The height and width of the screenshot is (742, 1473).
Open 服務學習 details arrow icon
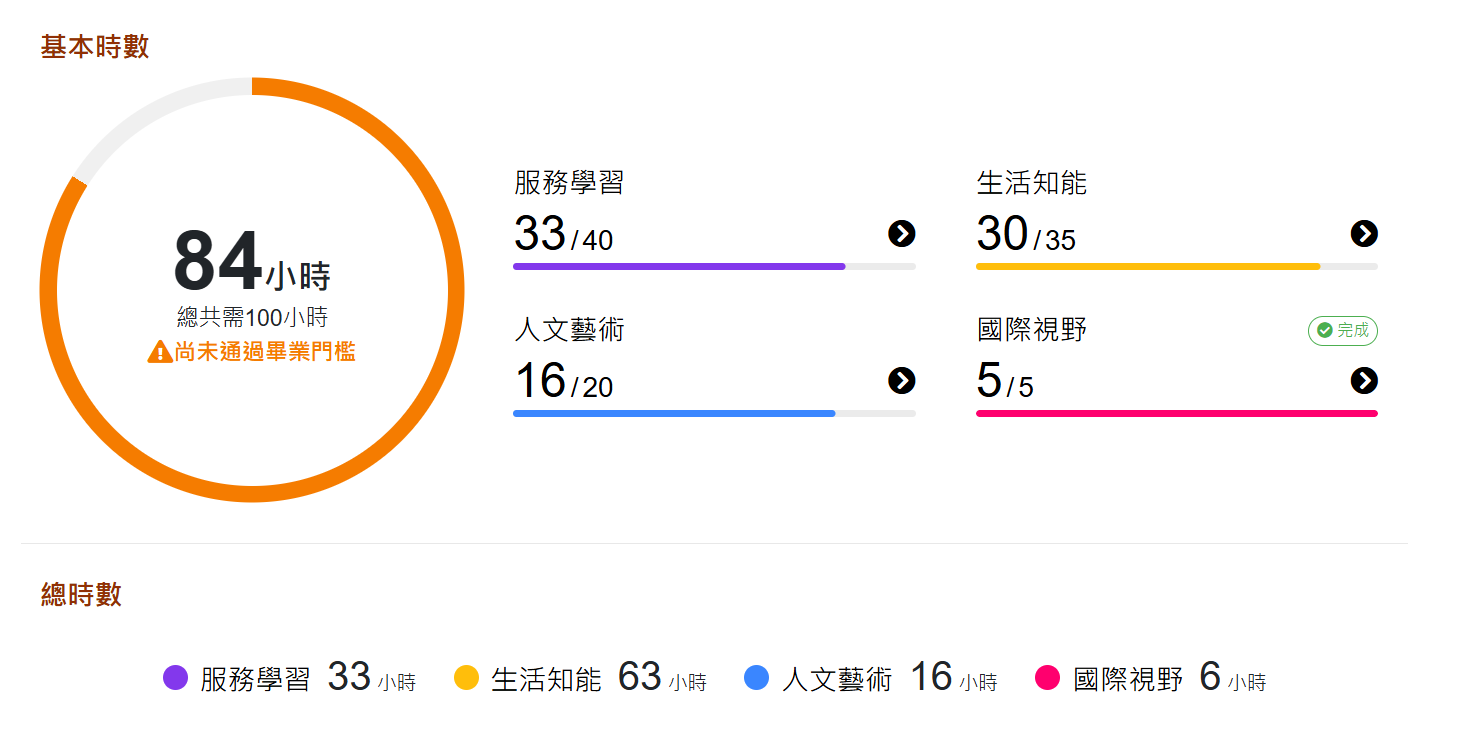point(901,234)
